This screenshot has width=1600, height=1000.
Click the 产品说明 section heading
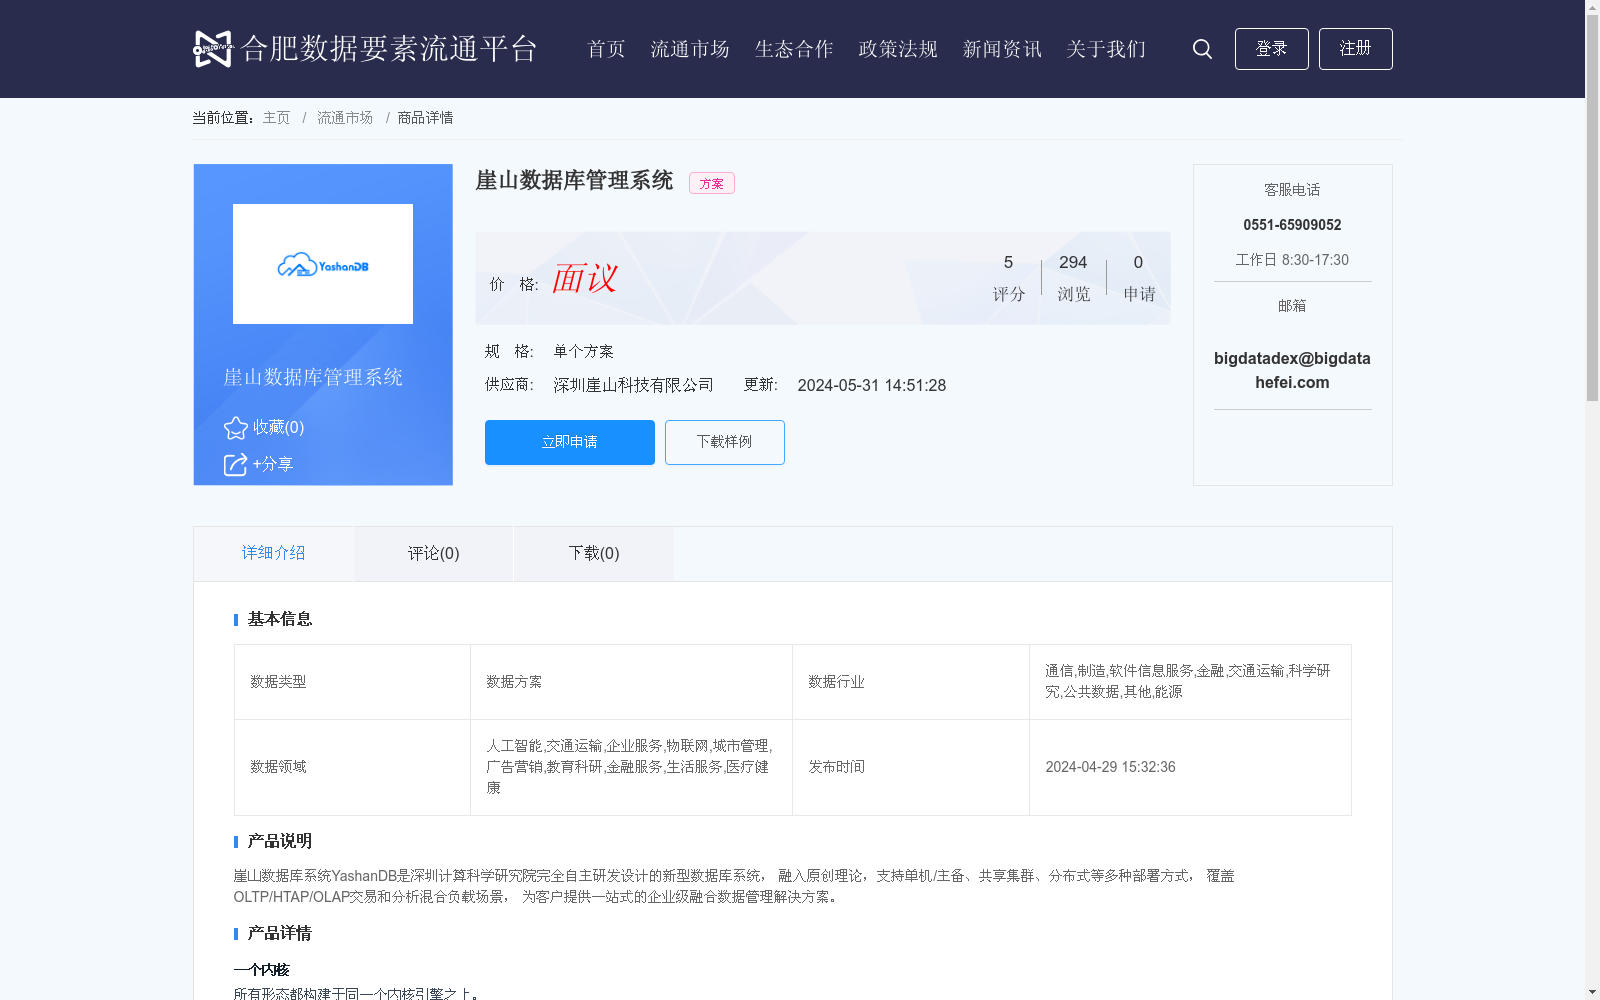pyautogui.click(x=280, y=841)
